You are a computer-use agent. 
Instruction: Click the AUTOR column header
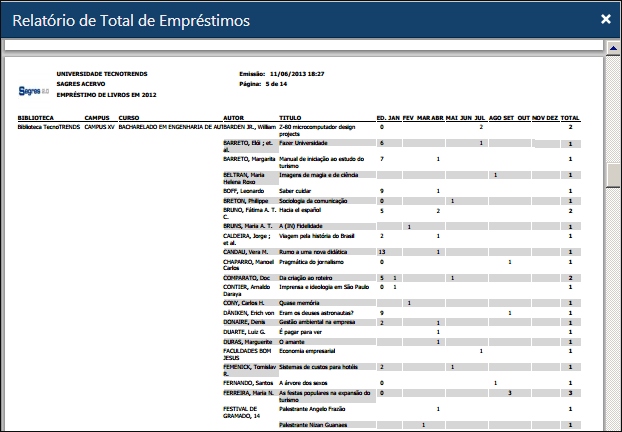click(x=233, y=118)
